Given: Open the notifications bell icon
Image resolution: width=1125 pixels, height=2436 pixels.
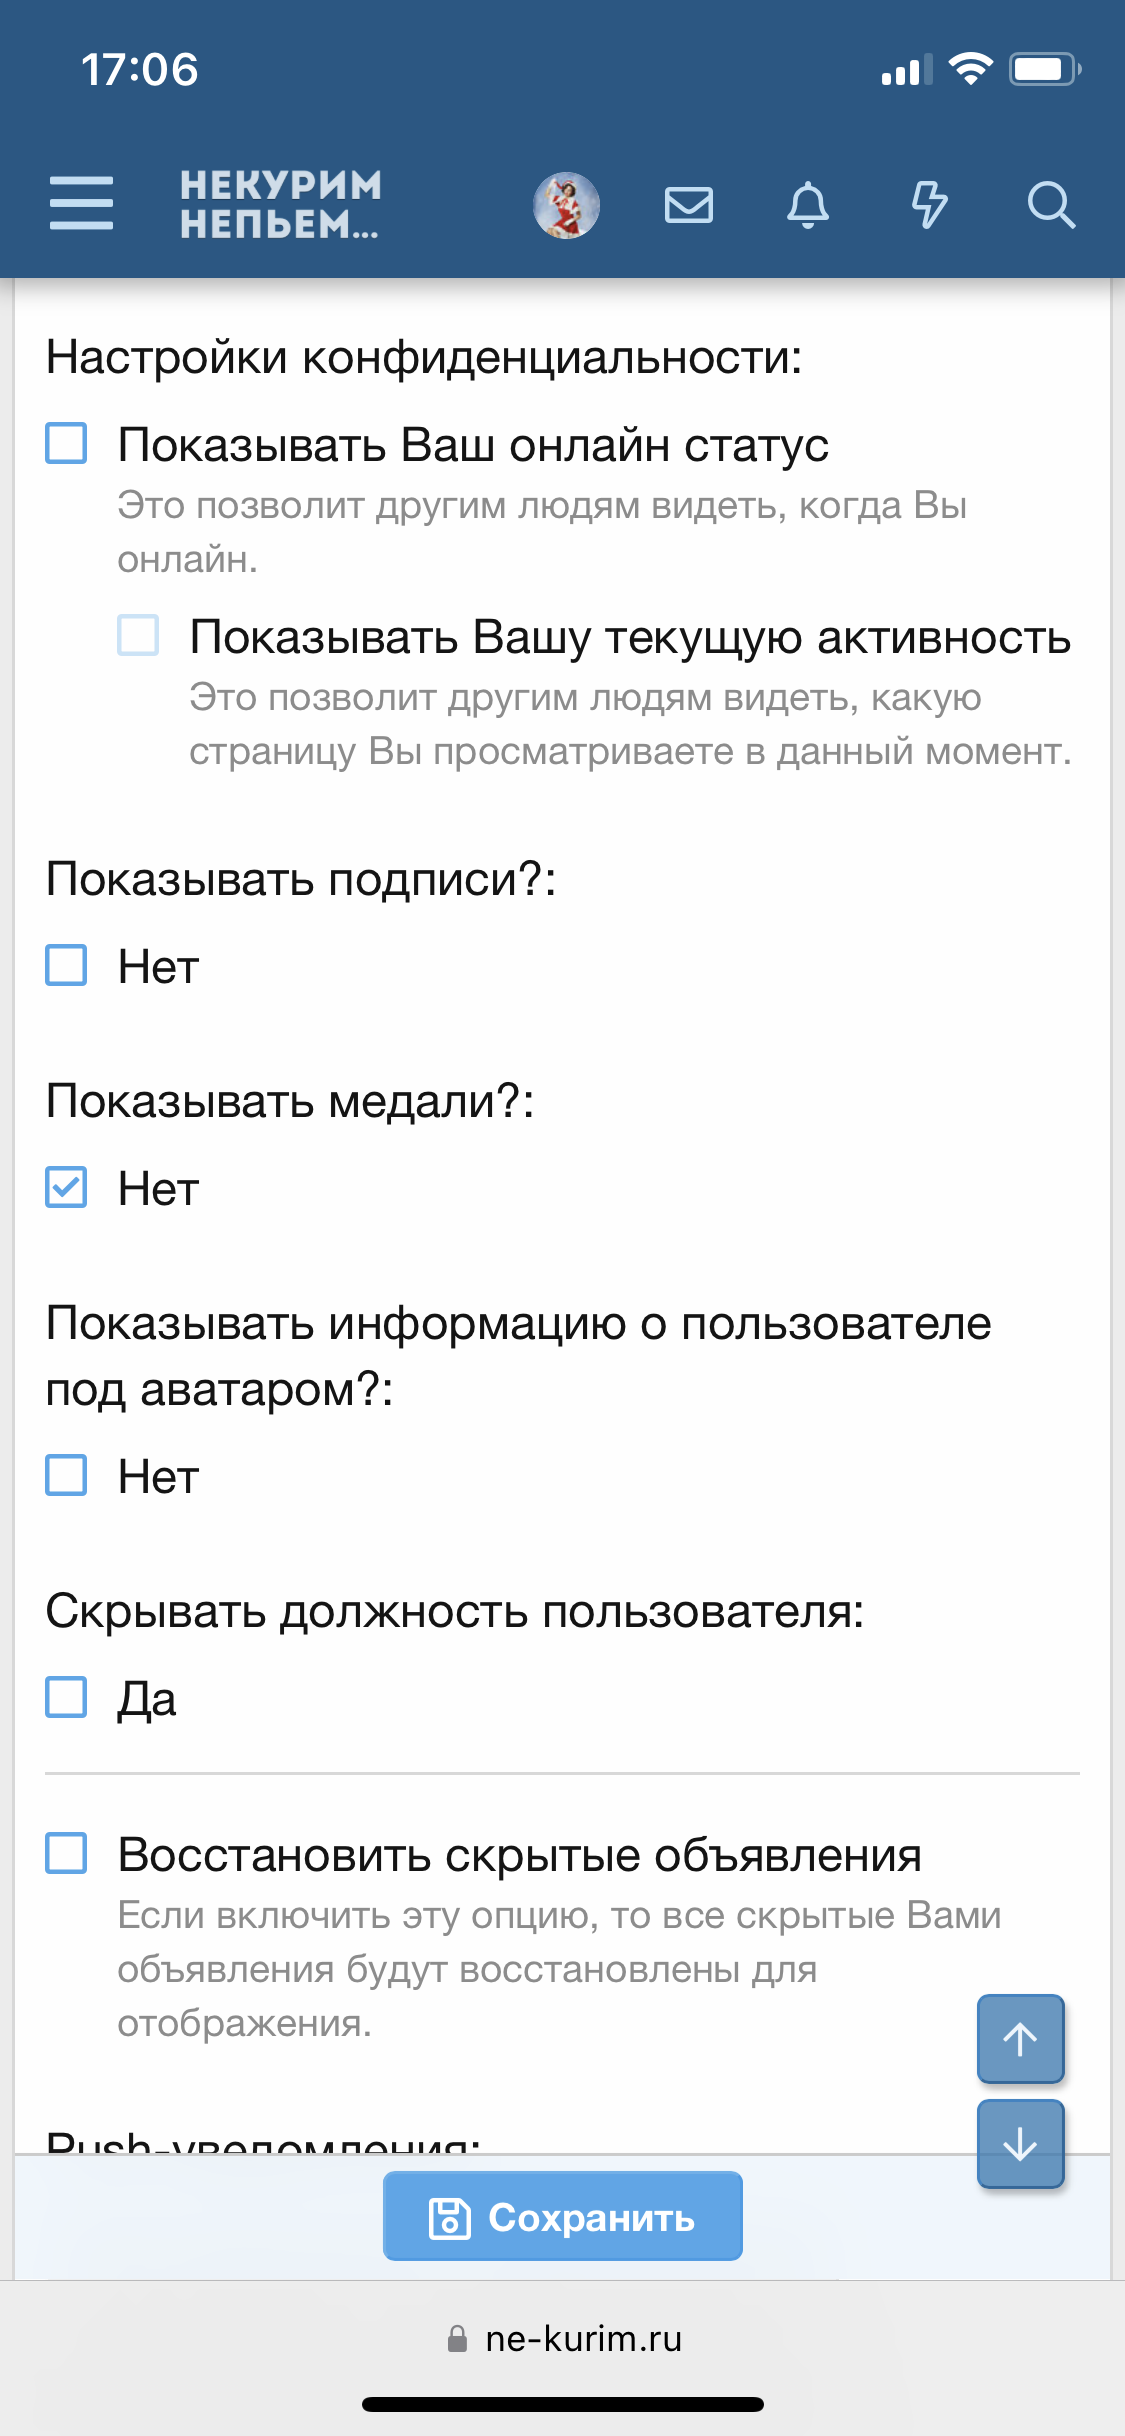Looking at the screenshot, I should coord(809,205).
